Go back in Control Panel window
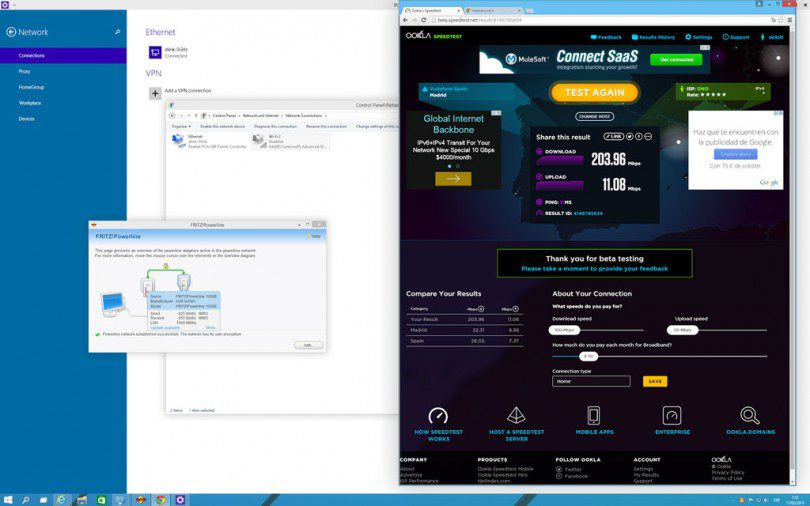 click(x=172, y=116)
